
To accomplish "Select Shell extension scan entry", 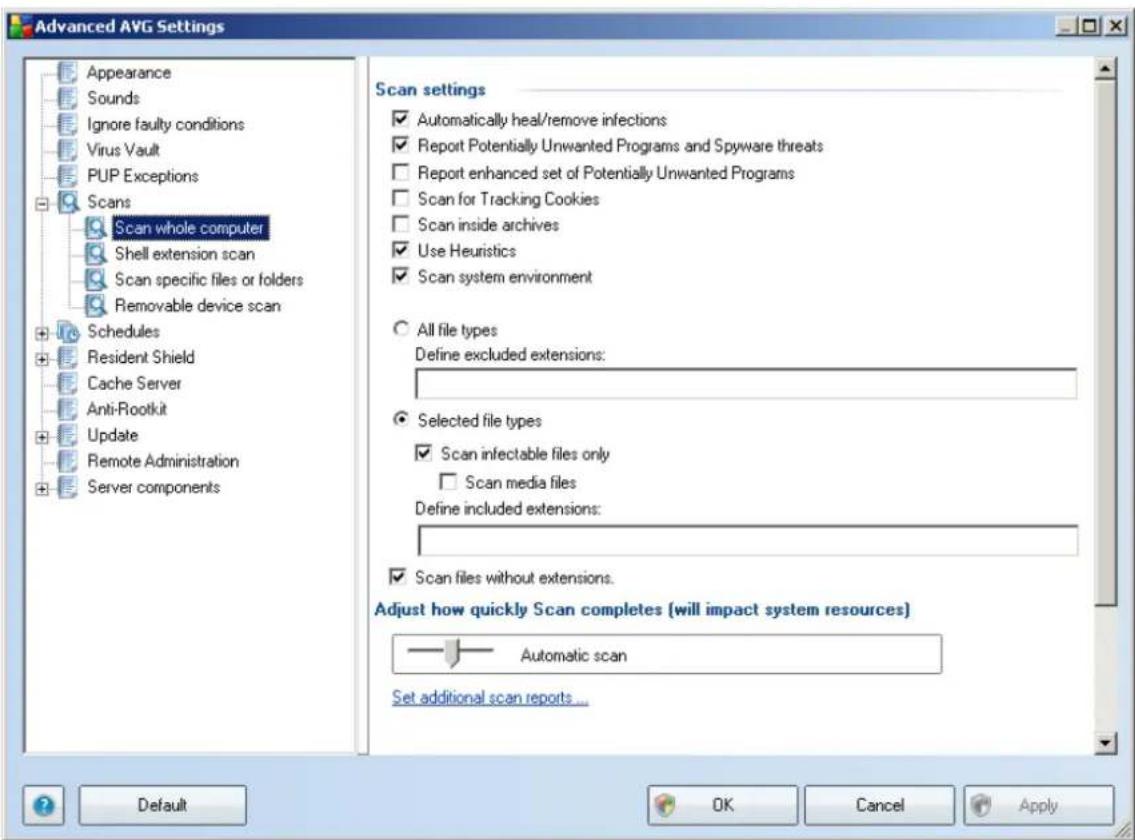I will click(x=185, y=254).
